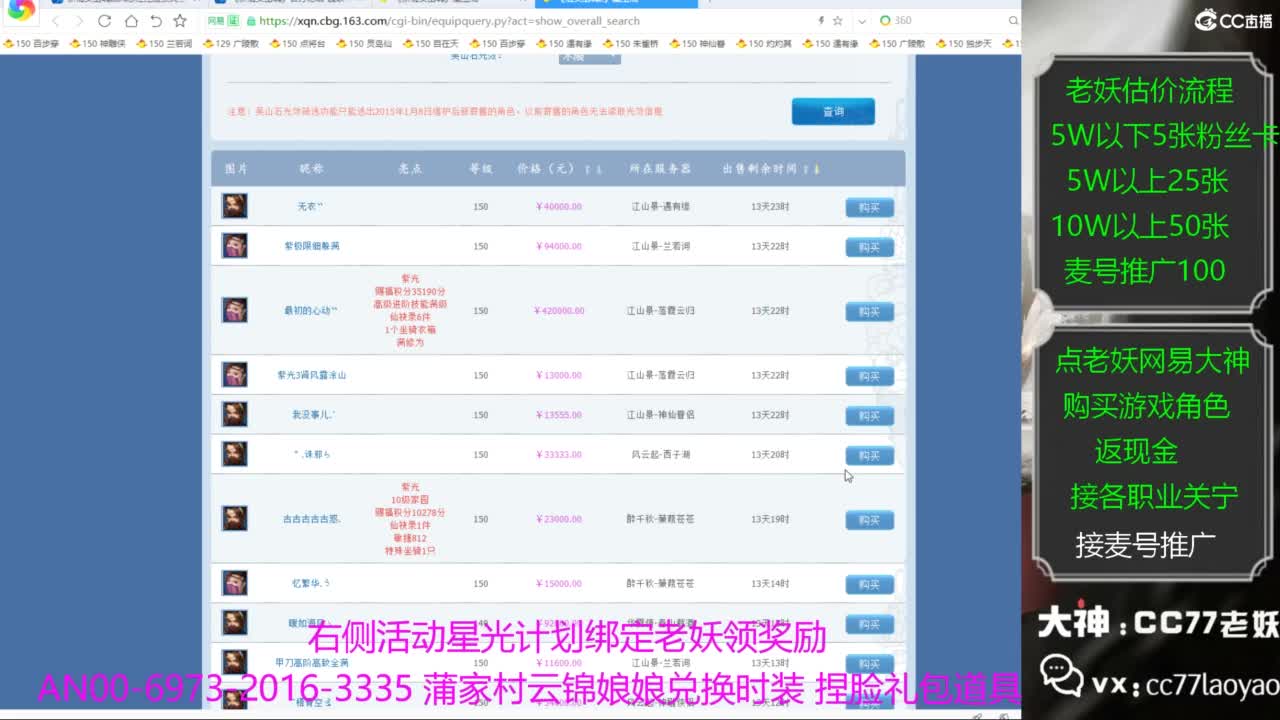This screenshot has width=1280, height=720.
Task: Open the 150 兰若词 bookmark
Action: point(164,44)
